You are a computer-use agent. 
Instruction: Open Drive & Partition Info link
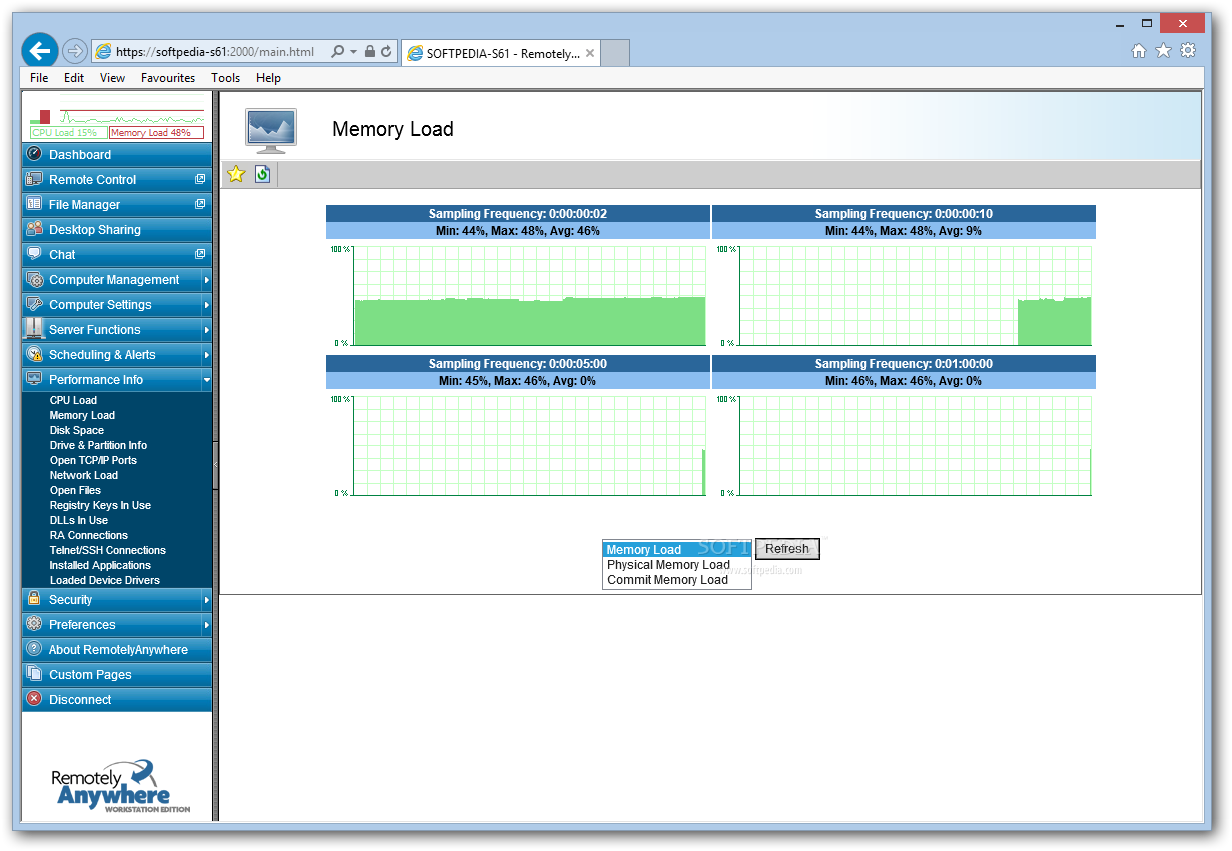click(98, 445)
